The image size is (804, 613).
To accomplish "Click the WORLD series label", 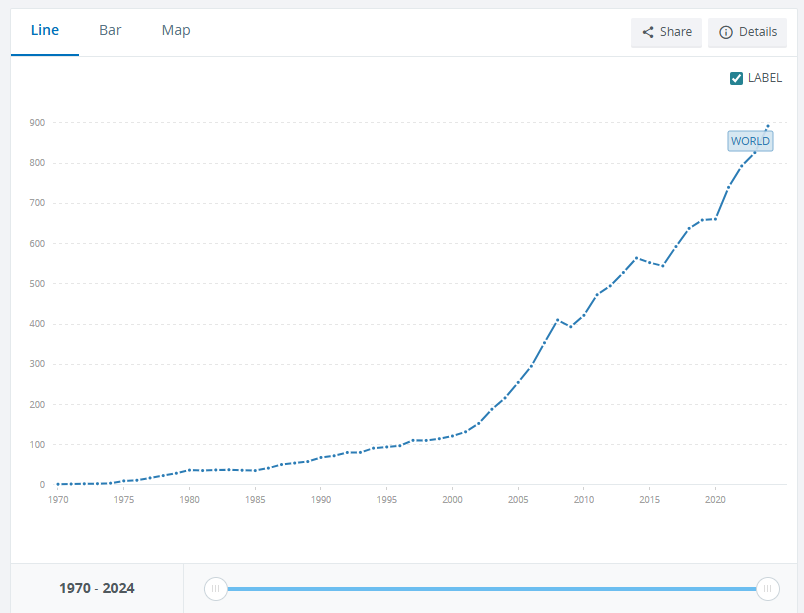I will coord(750,141).
